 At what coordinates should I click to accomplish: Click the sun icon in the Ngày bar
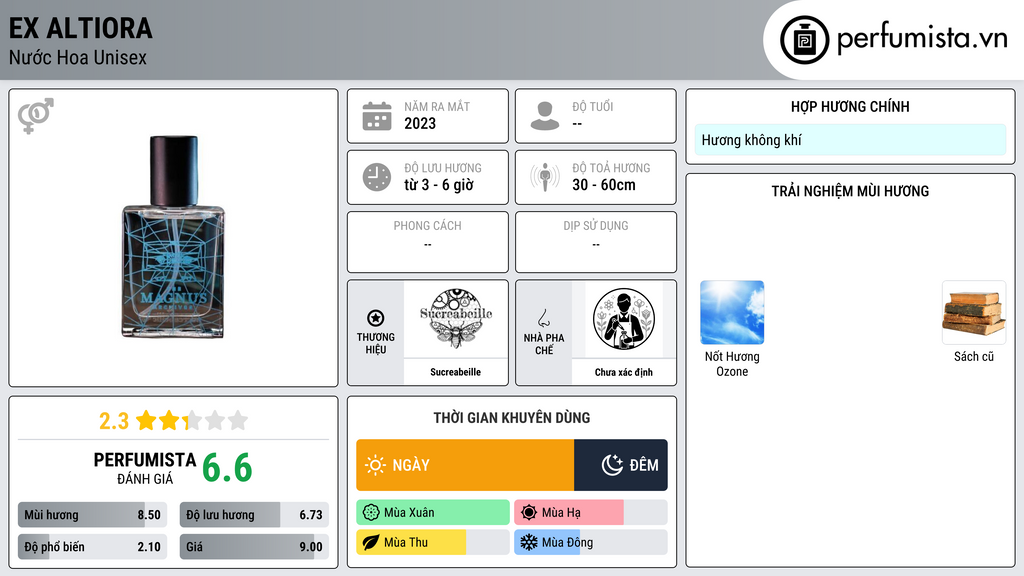coord(375,465)
